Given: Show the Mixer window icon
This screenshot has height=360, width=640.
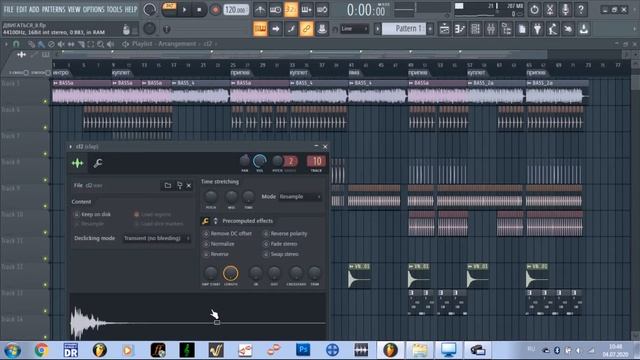Looking at the screenshot, I should [491, 29].
